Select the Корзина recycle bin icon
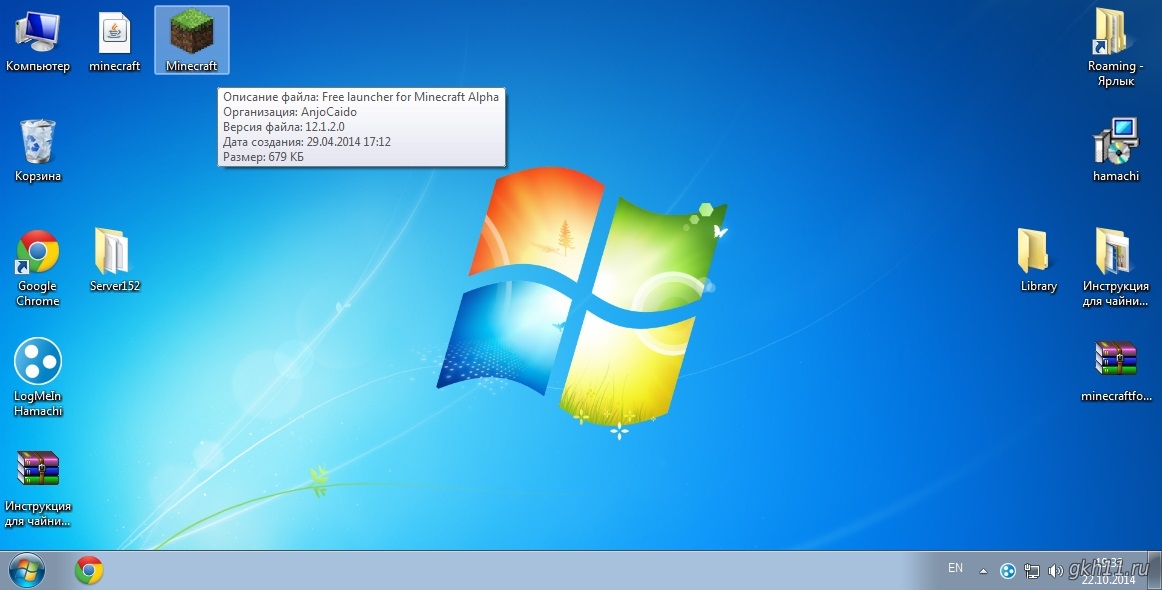This screenshot has width=1162, height=590. tap(38, 150)
